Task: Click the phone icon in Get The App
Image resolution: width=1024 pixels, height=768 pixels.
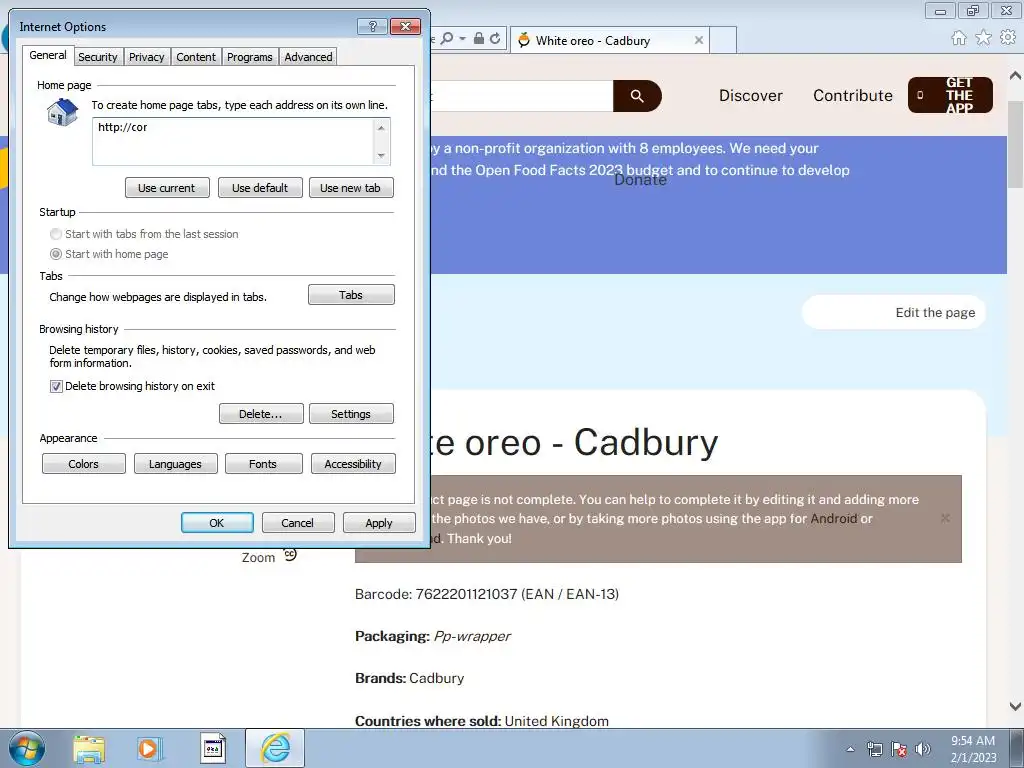Action: 920,95
